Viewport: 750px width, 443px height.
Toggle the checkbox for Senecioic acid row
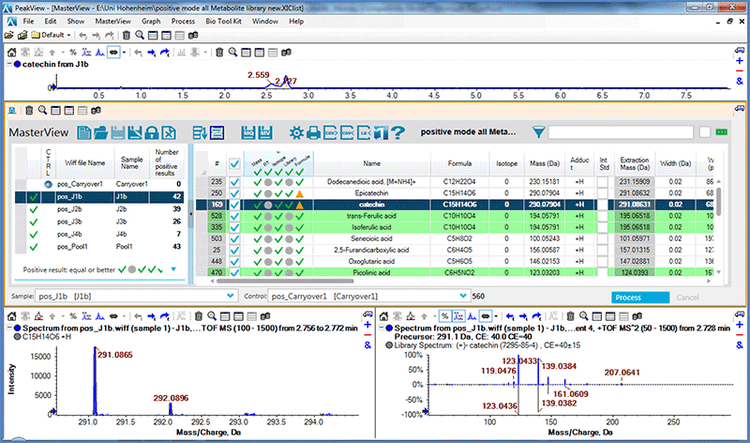tap(235, 238)
